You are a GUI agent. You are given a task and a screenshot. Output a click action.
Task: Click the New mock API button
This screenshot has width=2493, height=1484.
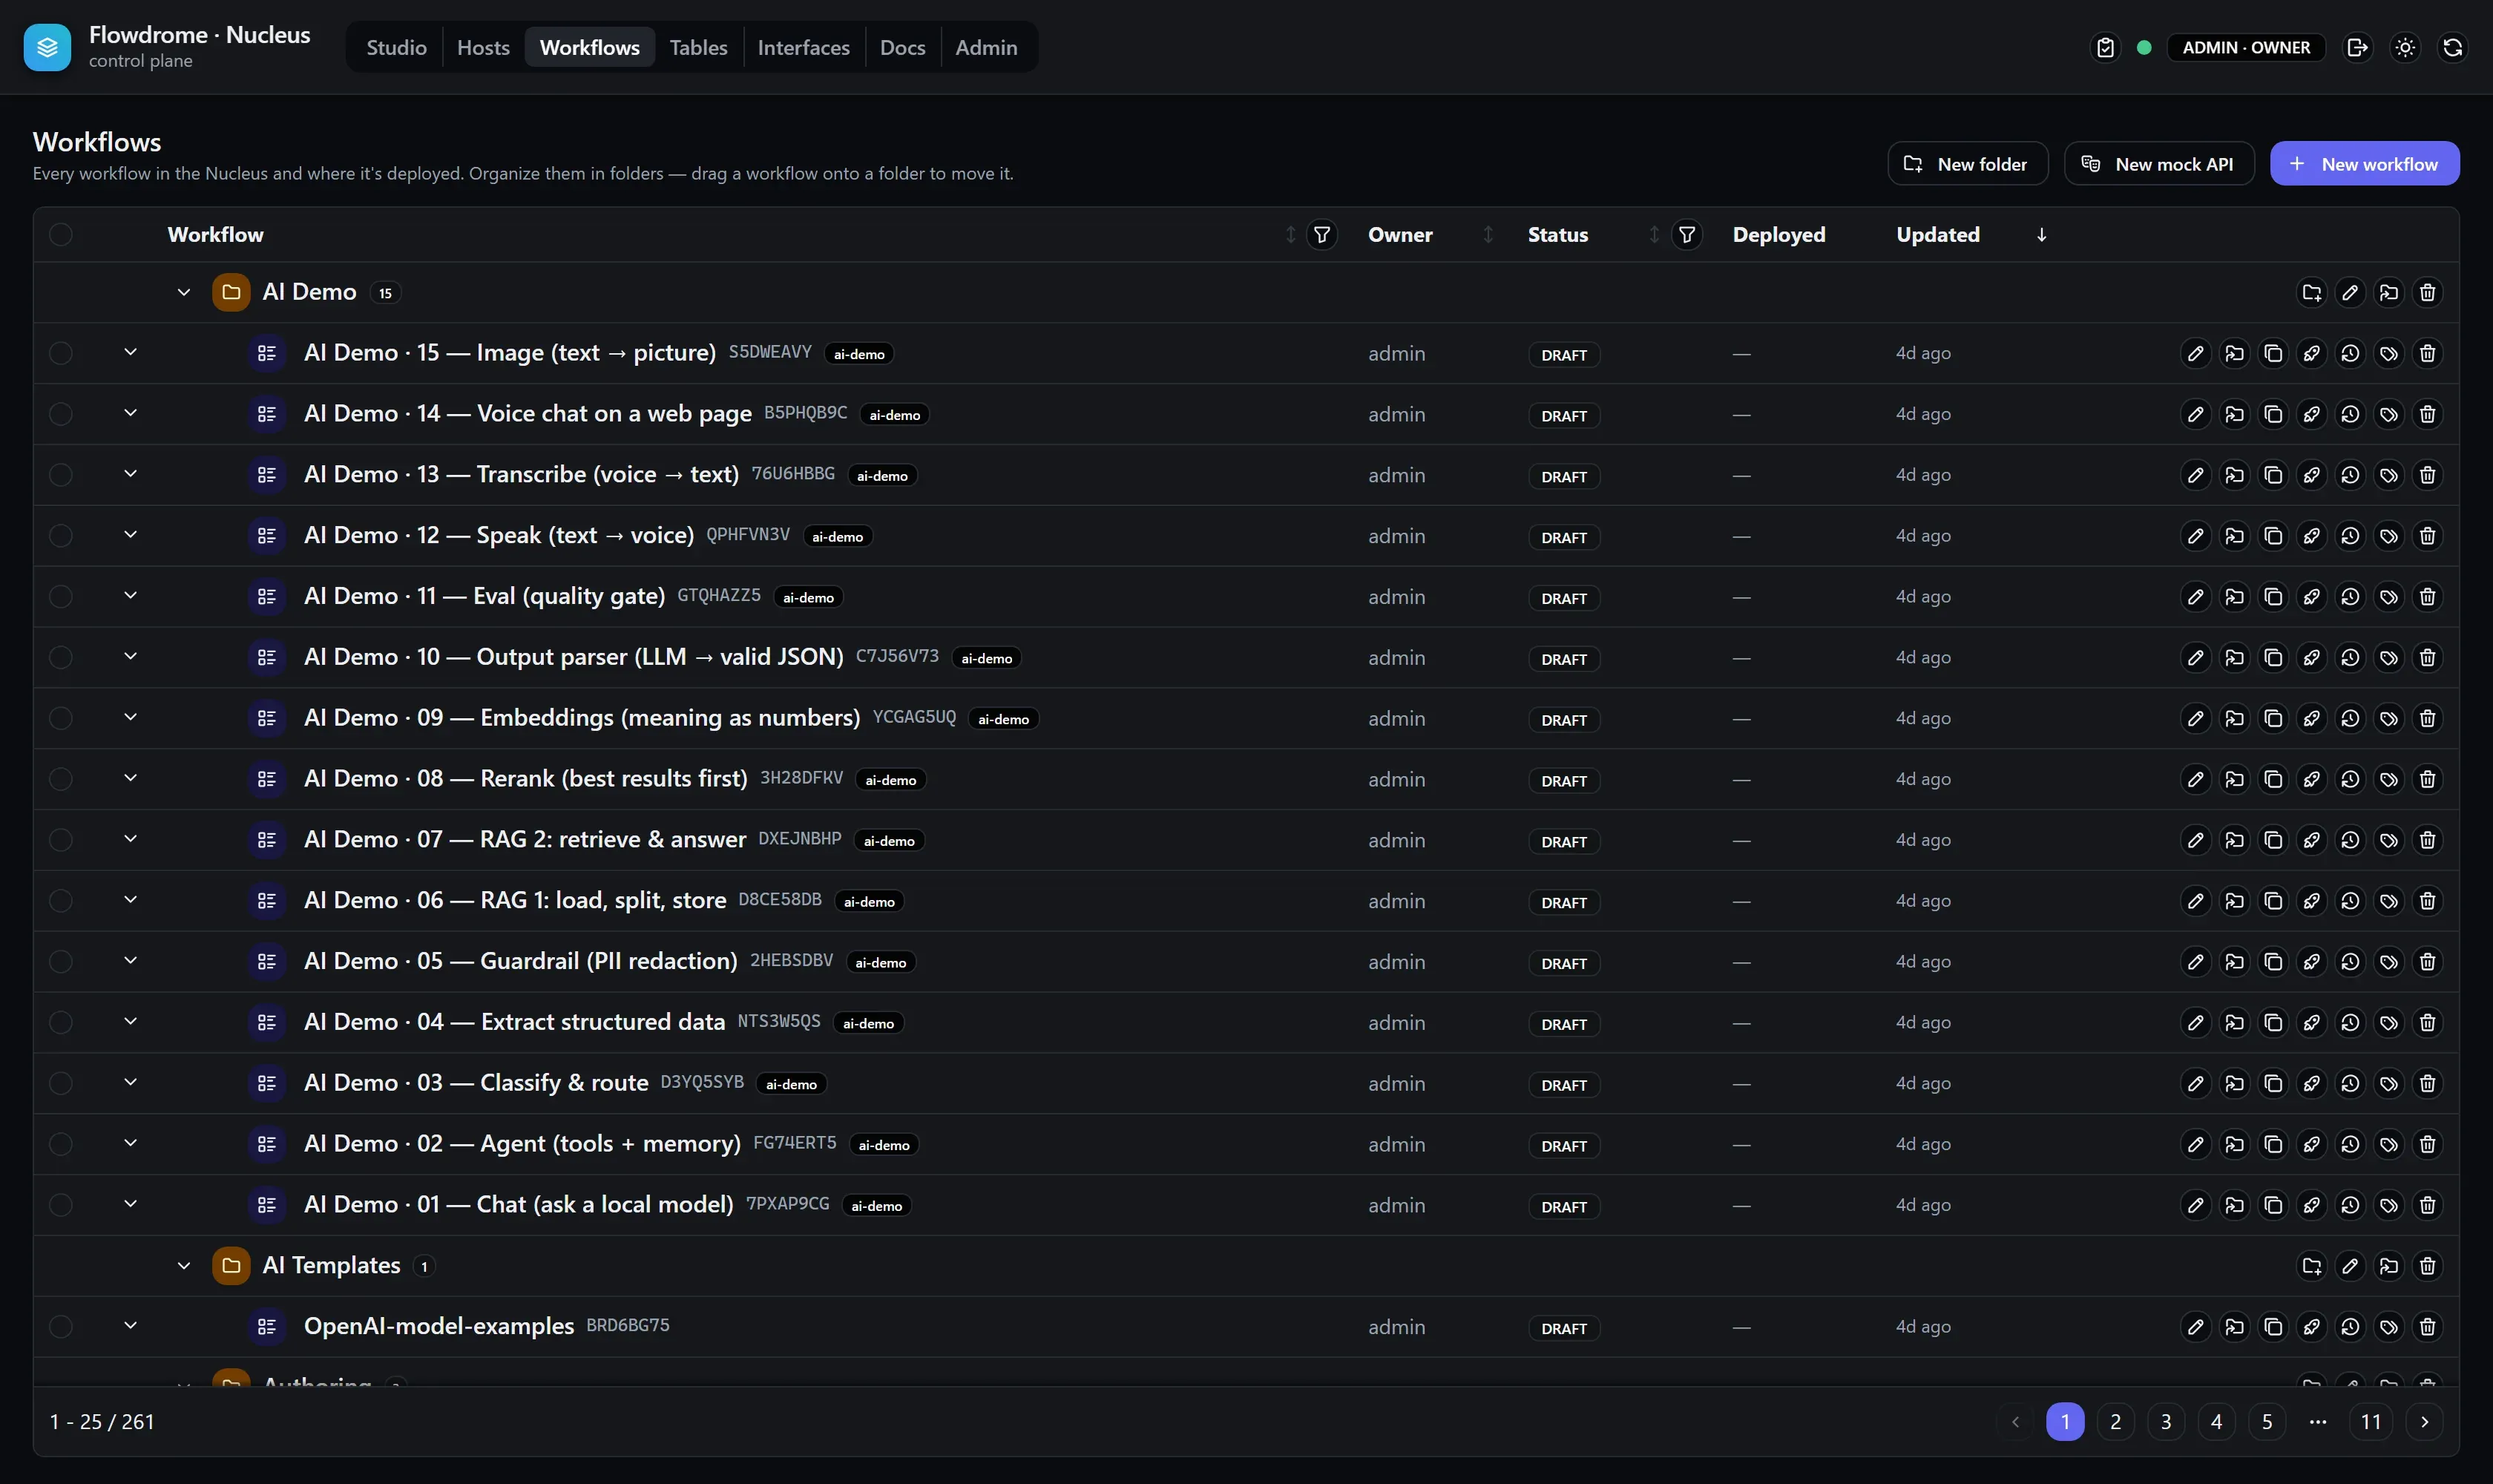coord(2159,164)
